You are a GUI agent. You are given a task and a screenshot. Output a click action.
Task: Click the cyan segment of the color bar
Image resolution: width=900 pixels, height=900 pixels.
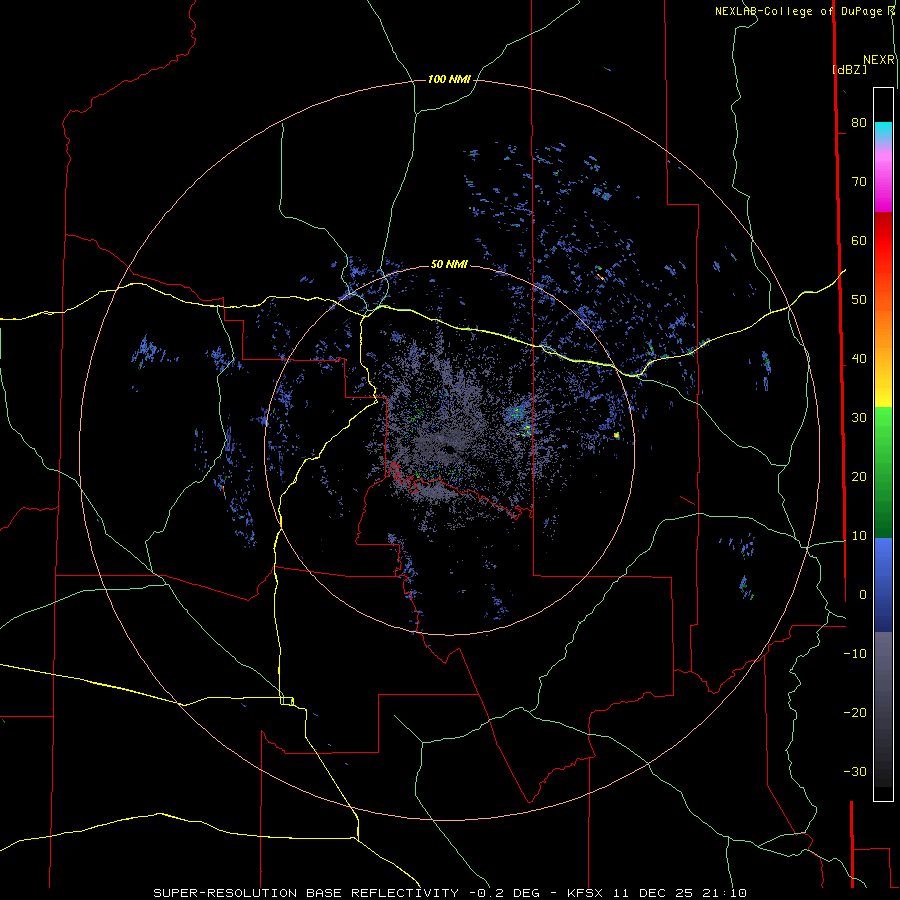[x=883, y=132]
